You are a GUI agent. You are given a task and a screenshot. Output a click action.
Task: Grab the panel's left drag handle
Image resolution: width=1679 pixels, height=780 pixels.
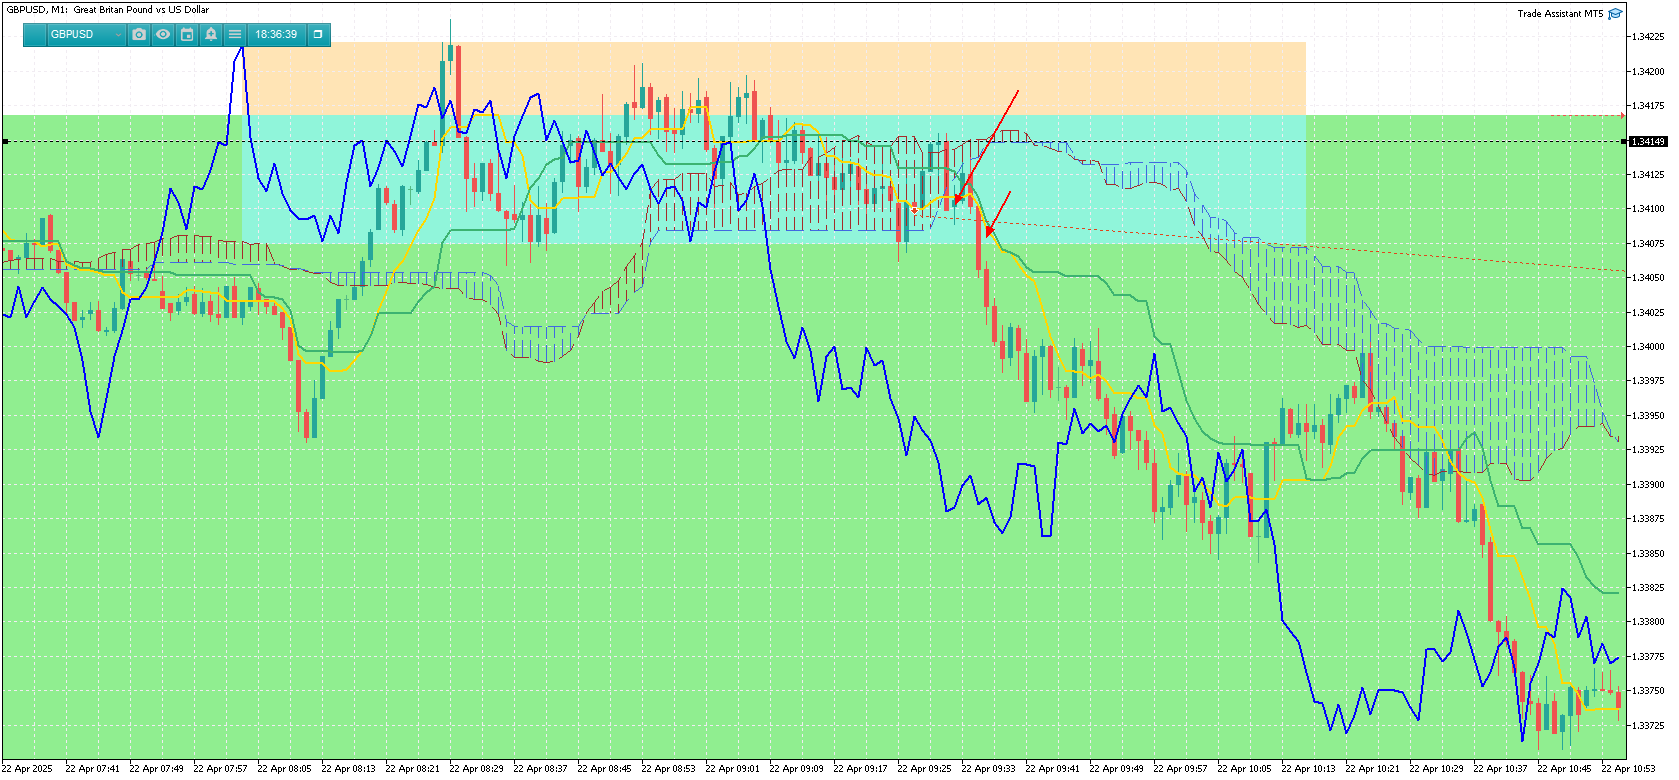coord(35,34)
